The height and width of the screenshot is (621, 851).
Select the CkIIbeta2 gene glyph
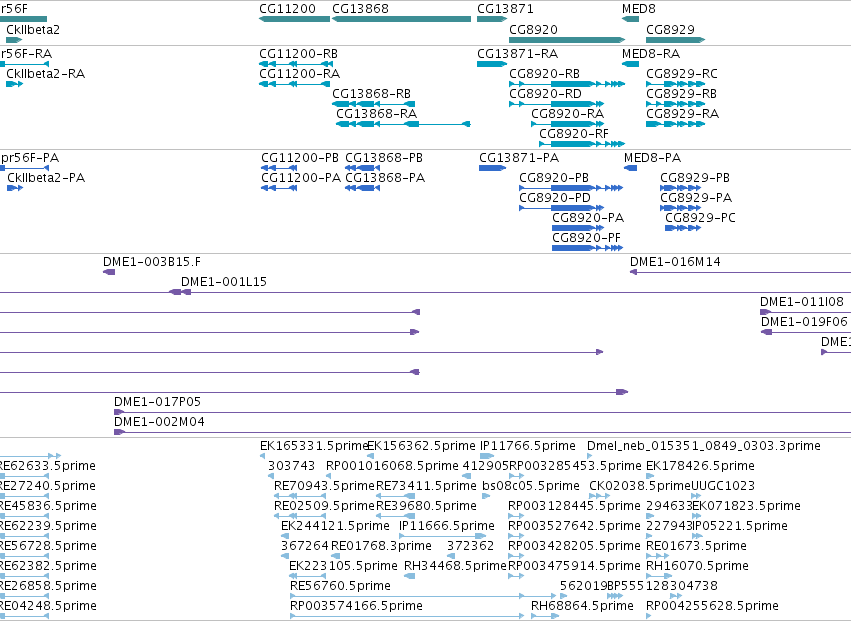click(14, 40)
